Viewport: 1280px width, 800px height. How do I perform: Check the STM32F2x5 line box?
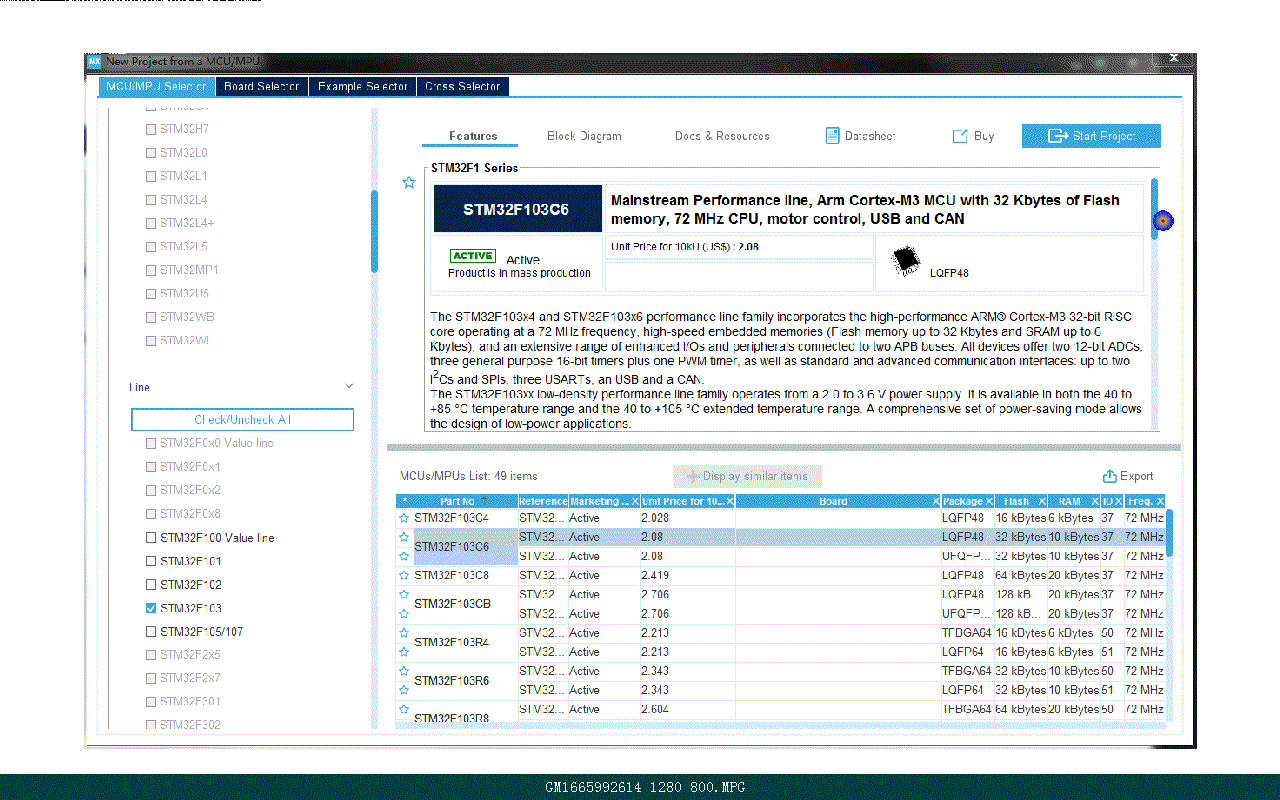[151, 655]
